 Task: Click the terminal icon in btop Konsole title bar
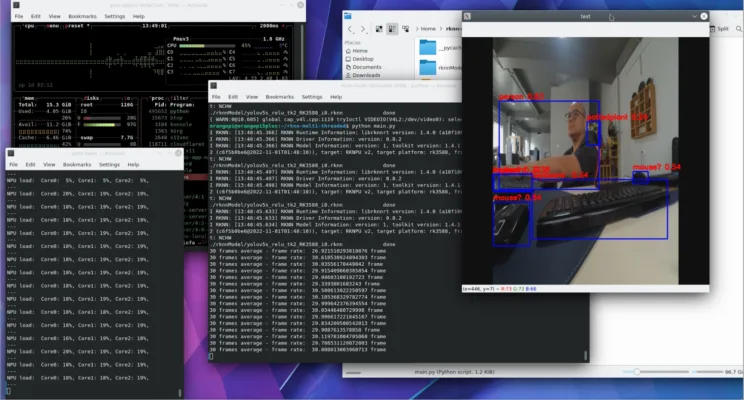(x=16, y=5)
